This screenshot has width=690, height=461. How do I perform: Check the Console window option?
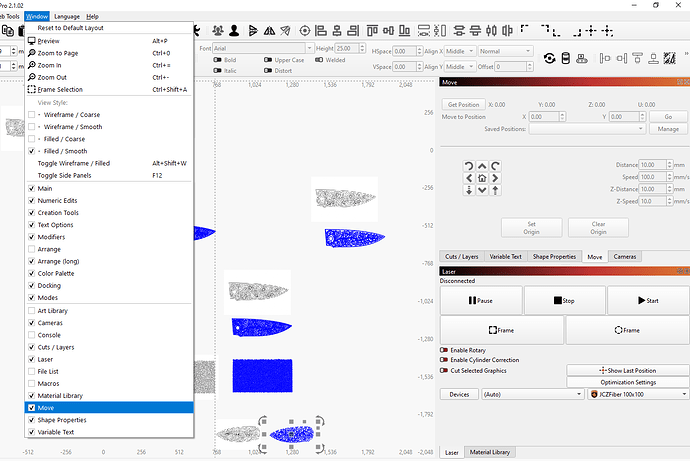(x=32, y=335)
